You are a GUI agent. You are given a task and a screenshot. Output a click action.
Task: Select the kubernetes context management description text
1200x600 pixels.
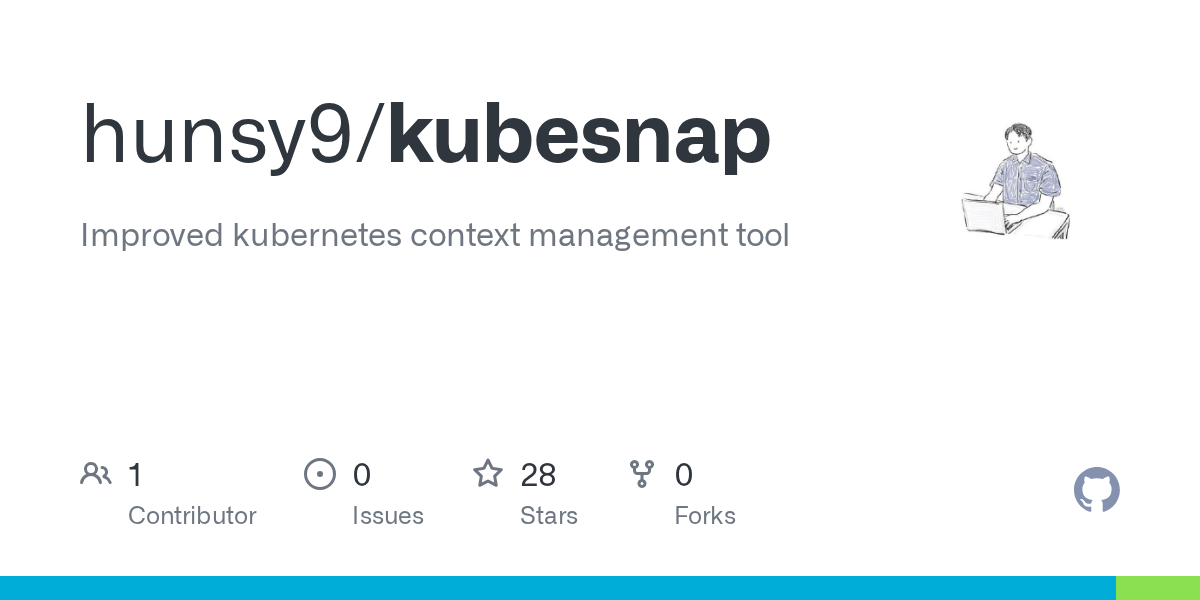point(435,236)
